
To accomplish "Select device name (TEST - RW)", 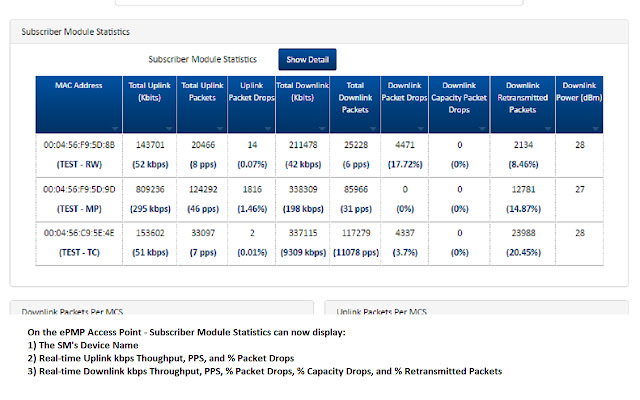I will pyautogui.click(x=79, y=164).
